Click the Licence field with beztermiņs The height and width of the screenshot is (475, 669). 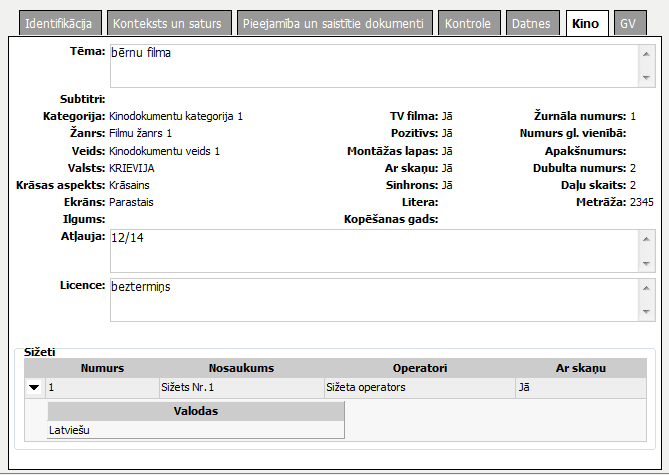pyautogui.click(x=370, y=299)
